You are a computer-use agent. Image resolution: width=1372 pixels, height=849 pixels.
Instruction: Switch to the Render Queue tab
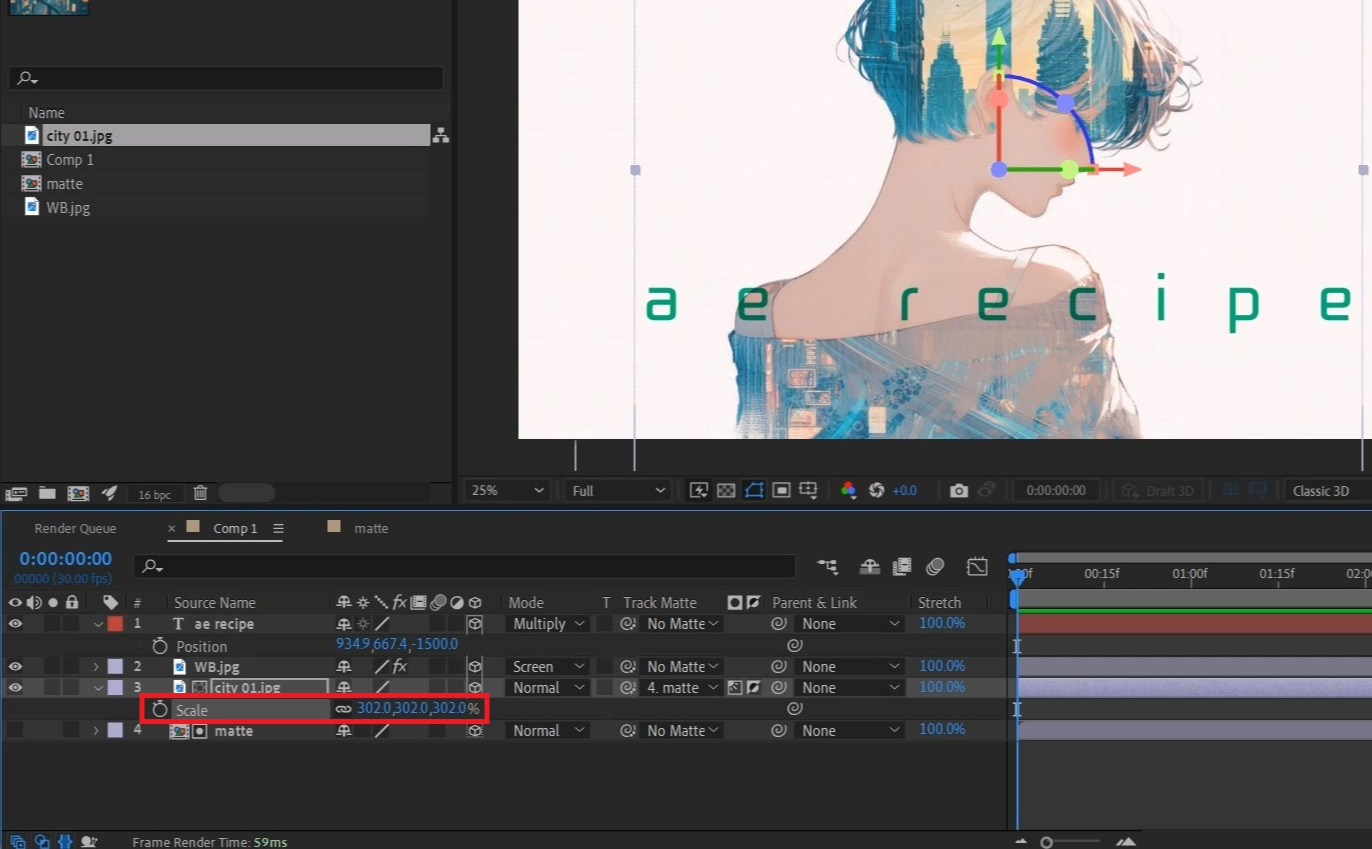[x=75, y=528]
